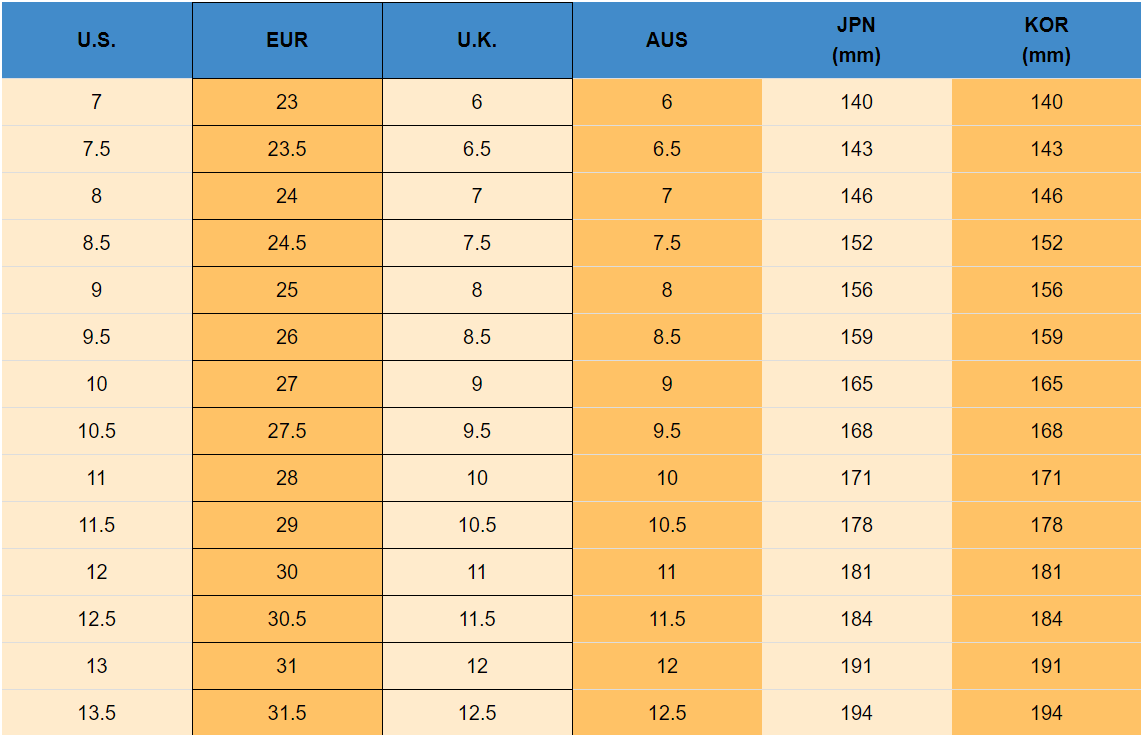Select JPN column value 140
Viewport: 1141px width, 735px height.
click(857, 102)
